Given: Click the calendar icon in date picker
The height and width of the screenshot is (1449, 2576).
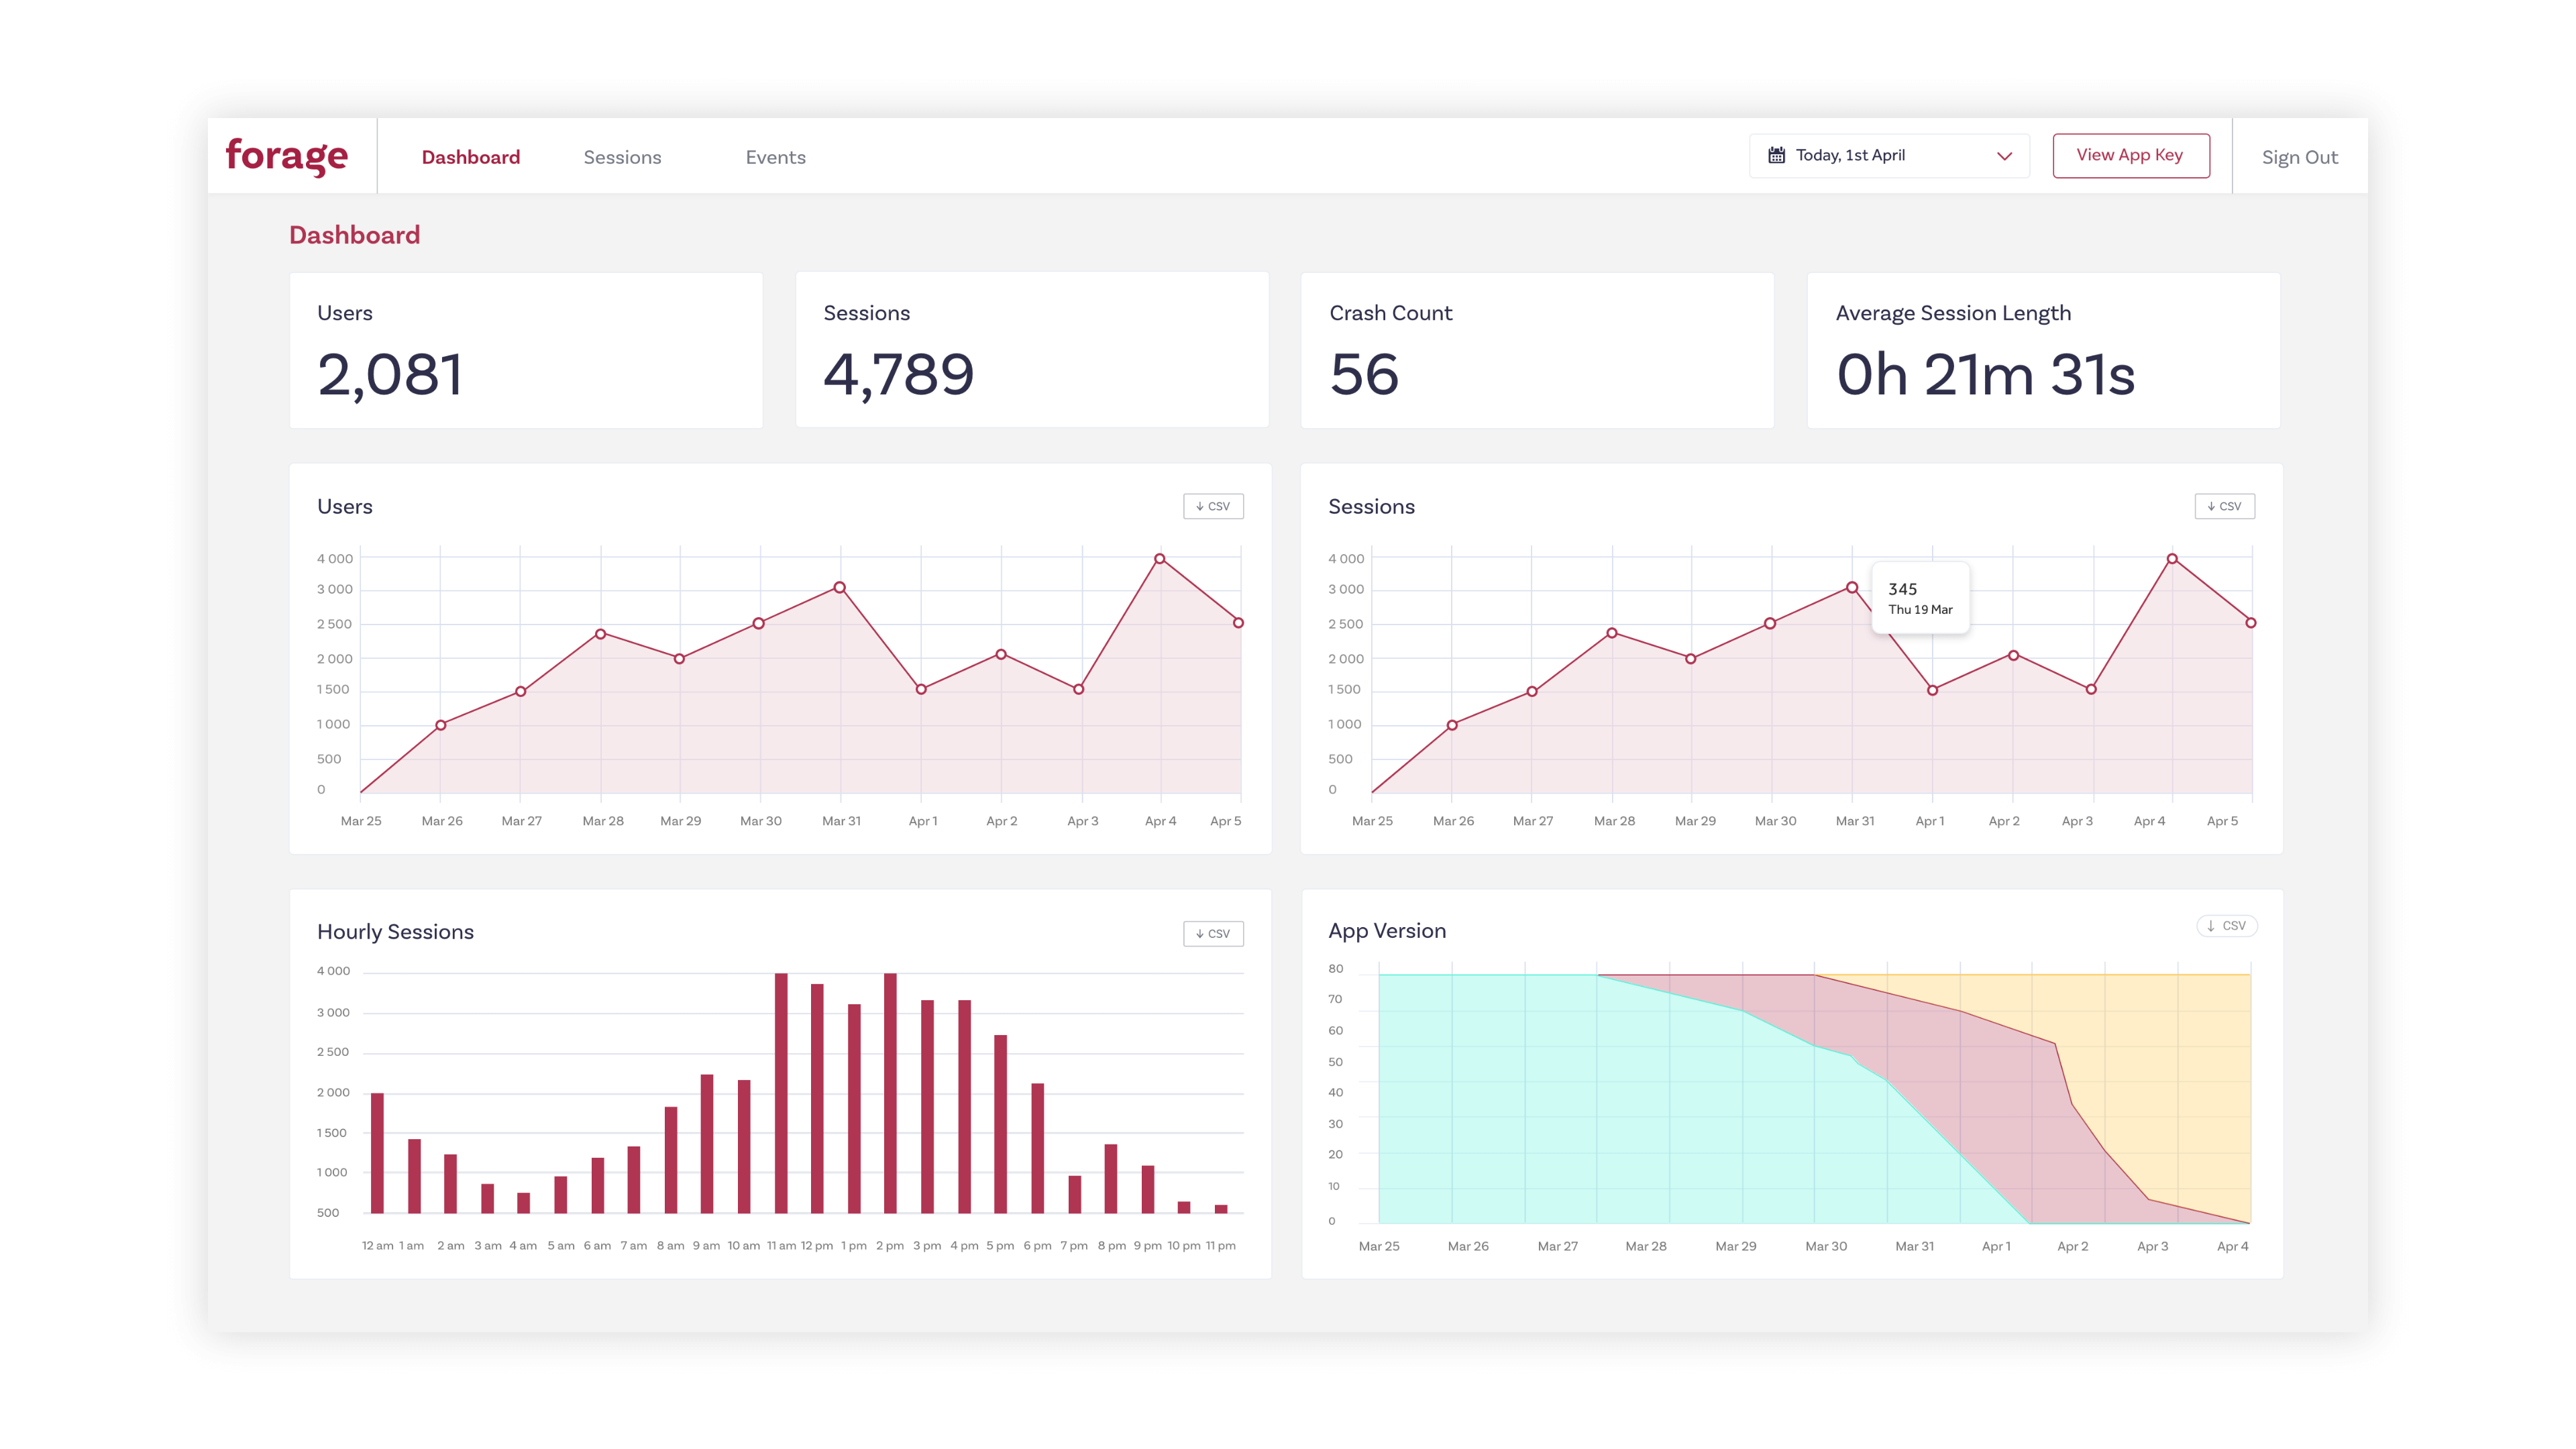Looking at the screenshot, I should pyautogui.click(x=1776, y=155).
